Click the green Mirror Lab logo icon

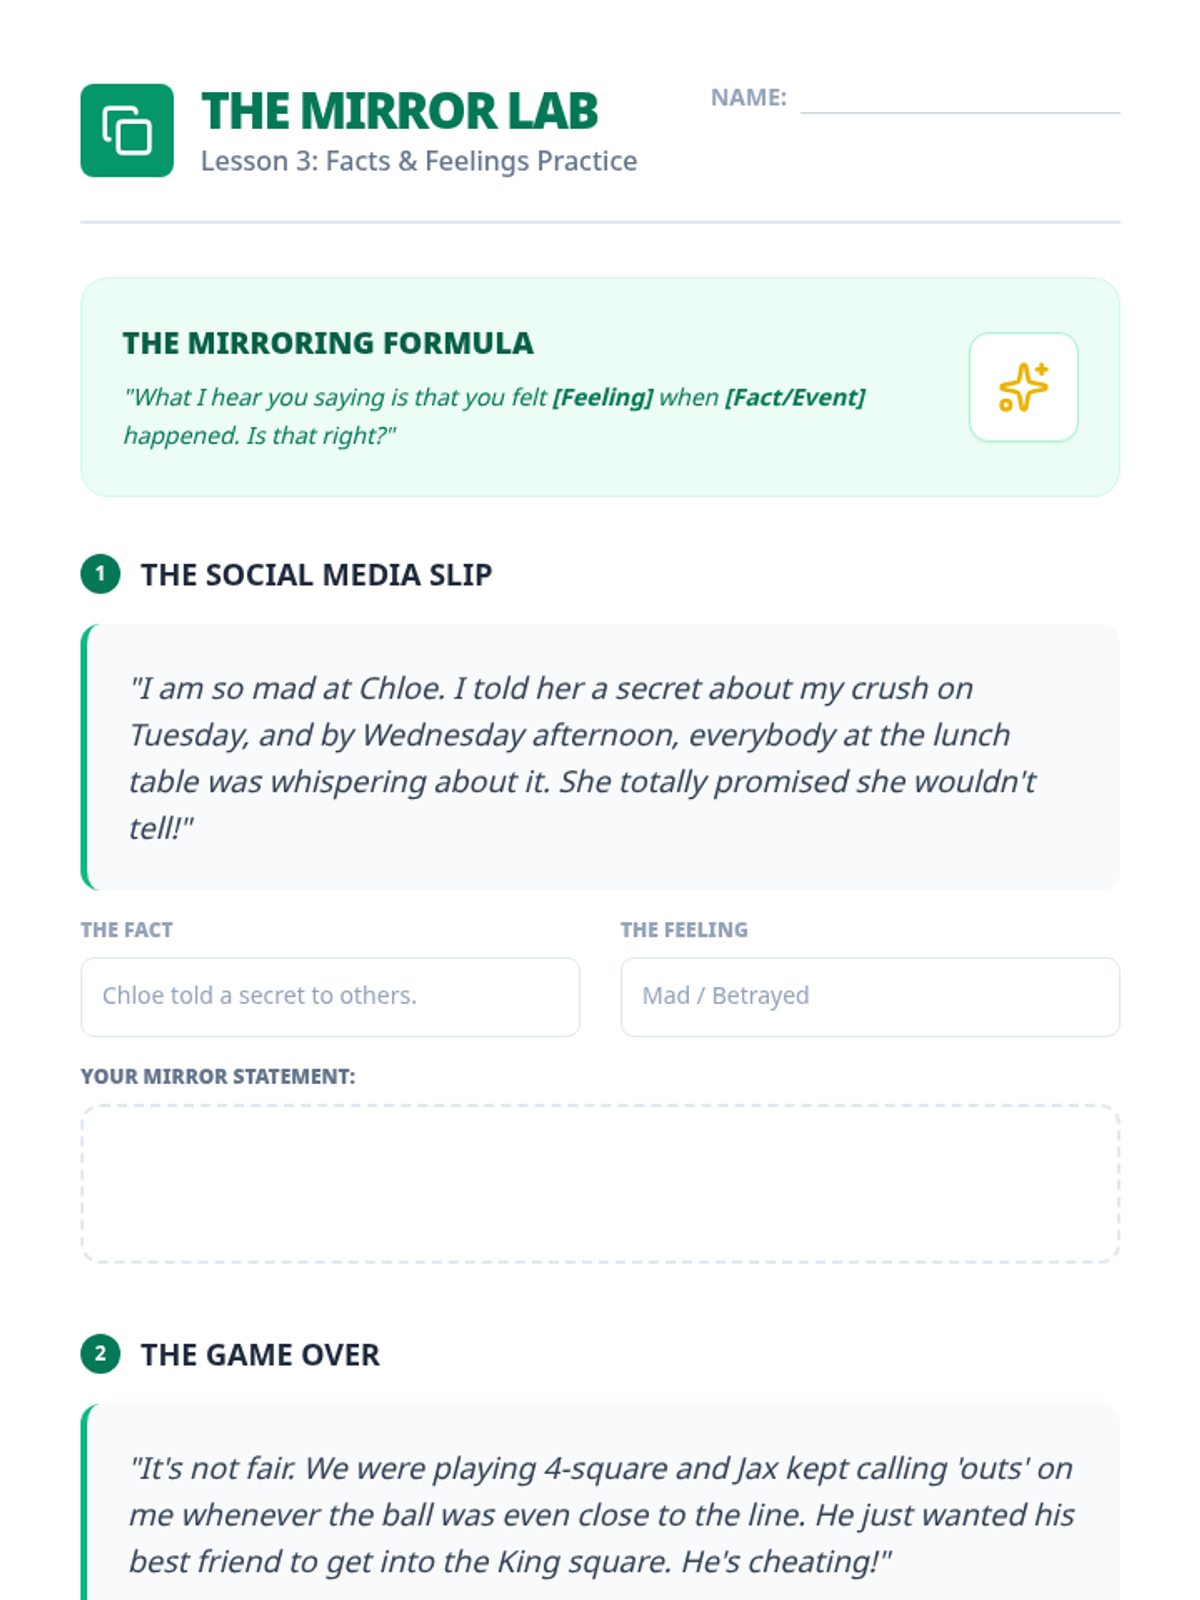pos(127,131)
